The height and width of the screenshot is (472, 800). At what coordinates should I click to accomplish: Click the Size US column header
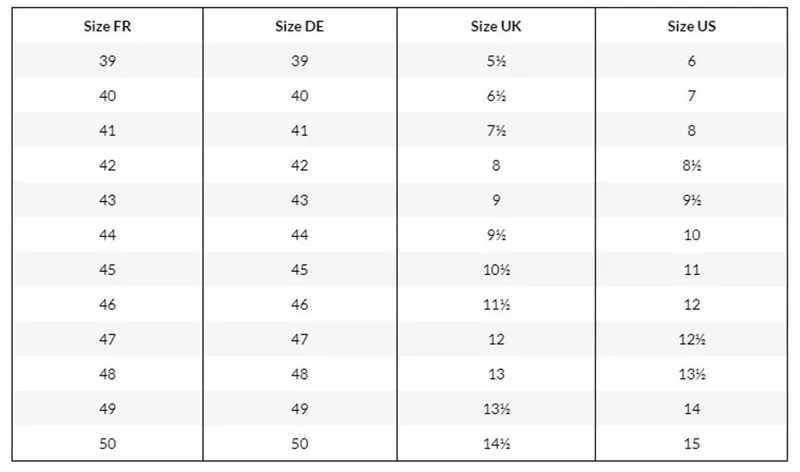[691, 27]
